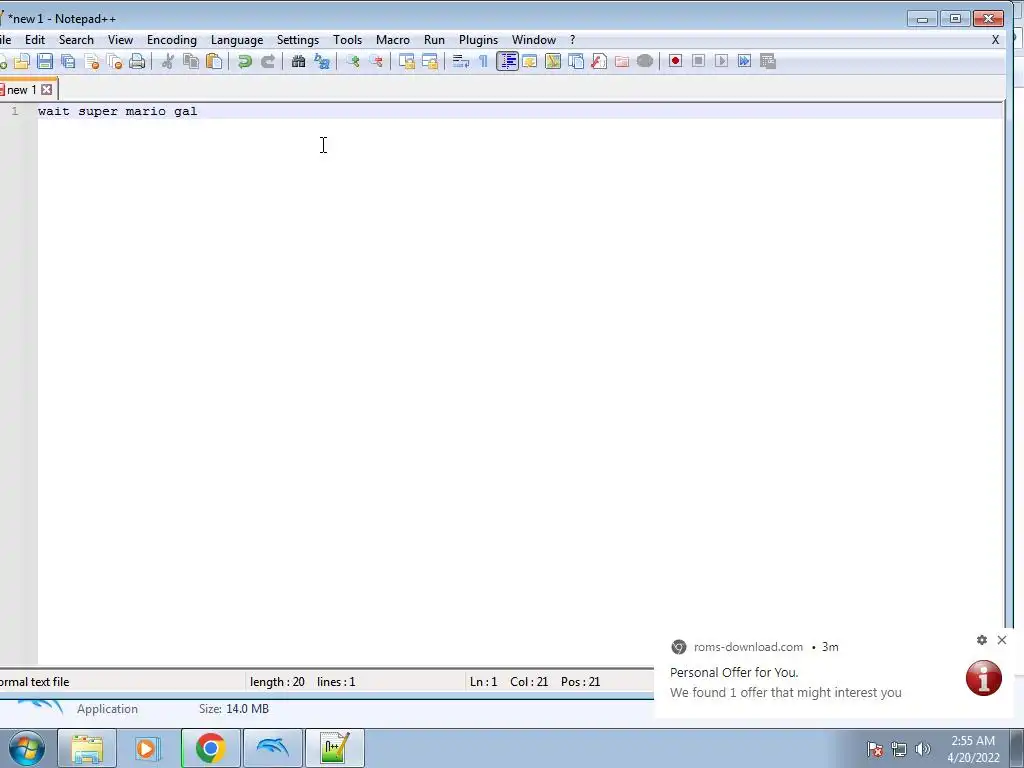Open the Replace toolbar icon

point(322,61)
